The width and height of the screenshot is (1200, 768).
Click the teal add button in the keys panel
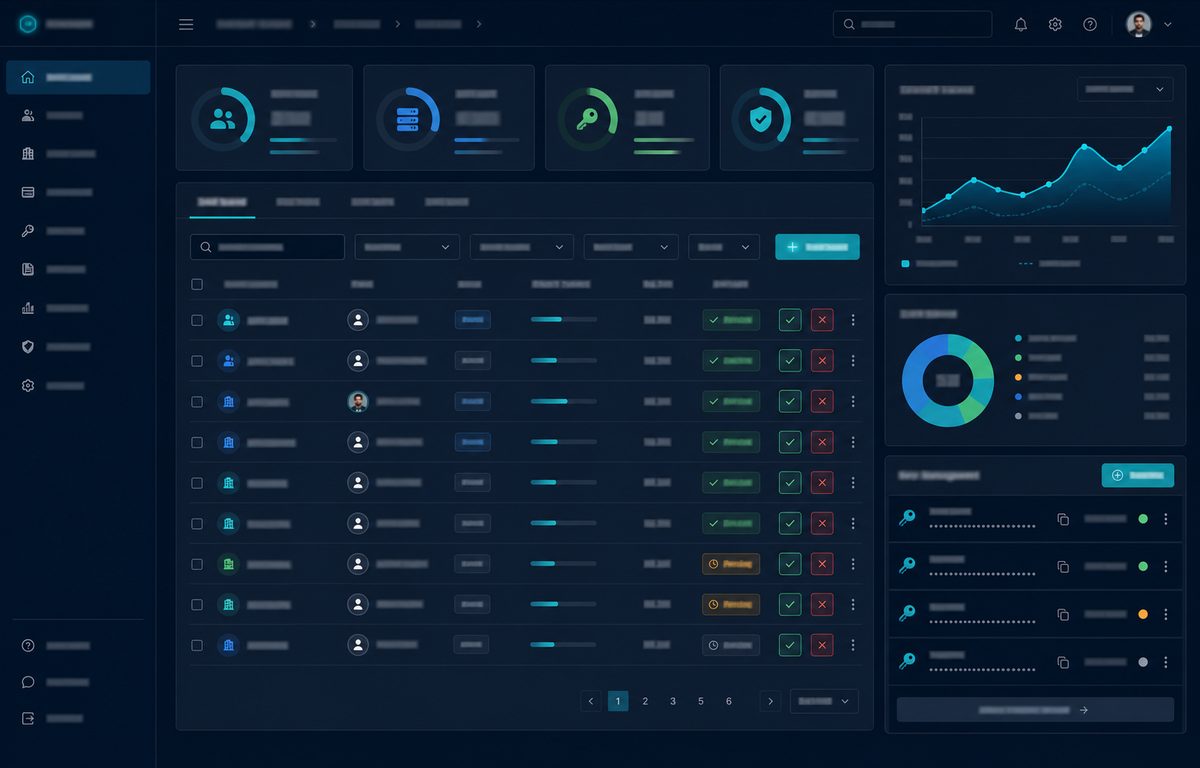(1138, 475)
